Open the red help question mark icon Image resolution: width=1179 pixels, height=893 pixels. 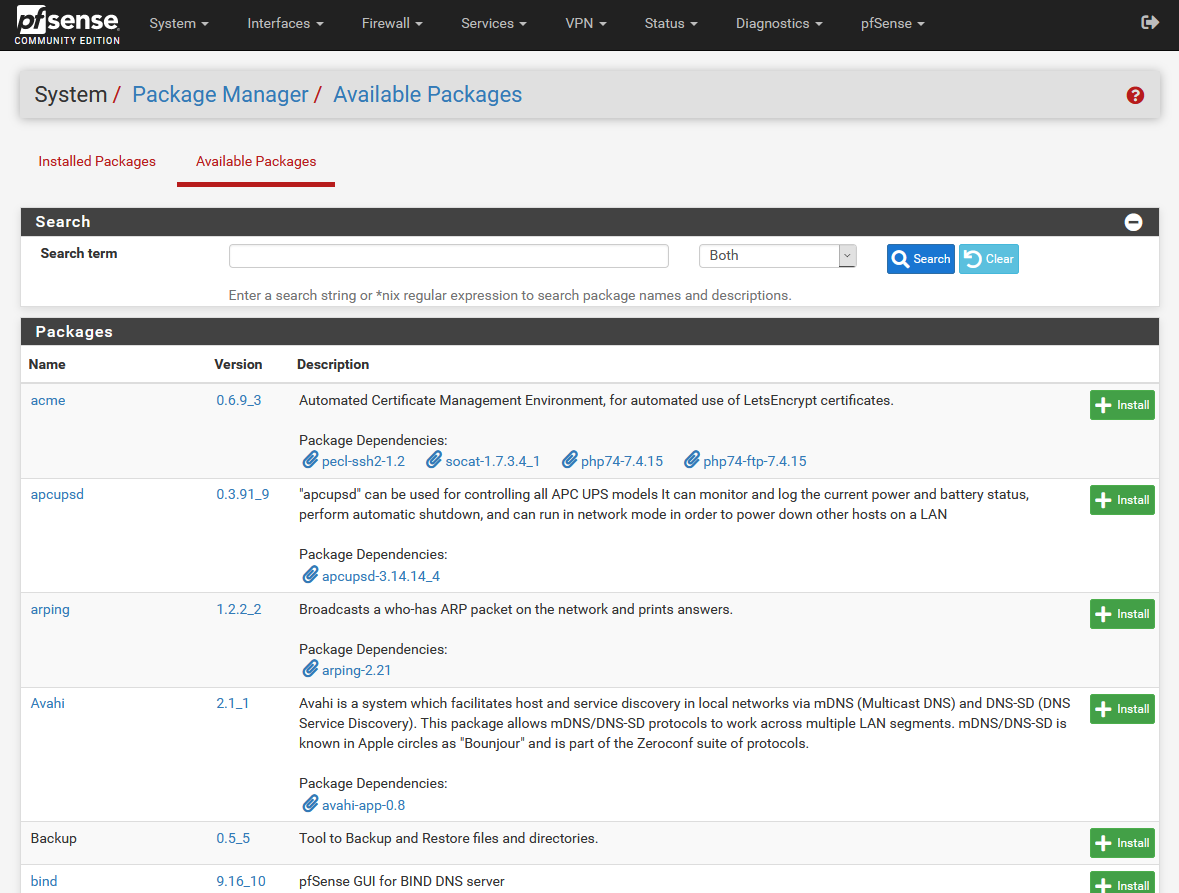pos(1135,95)
